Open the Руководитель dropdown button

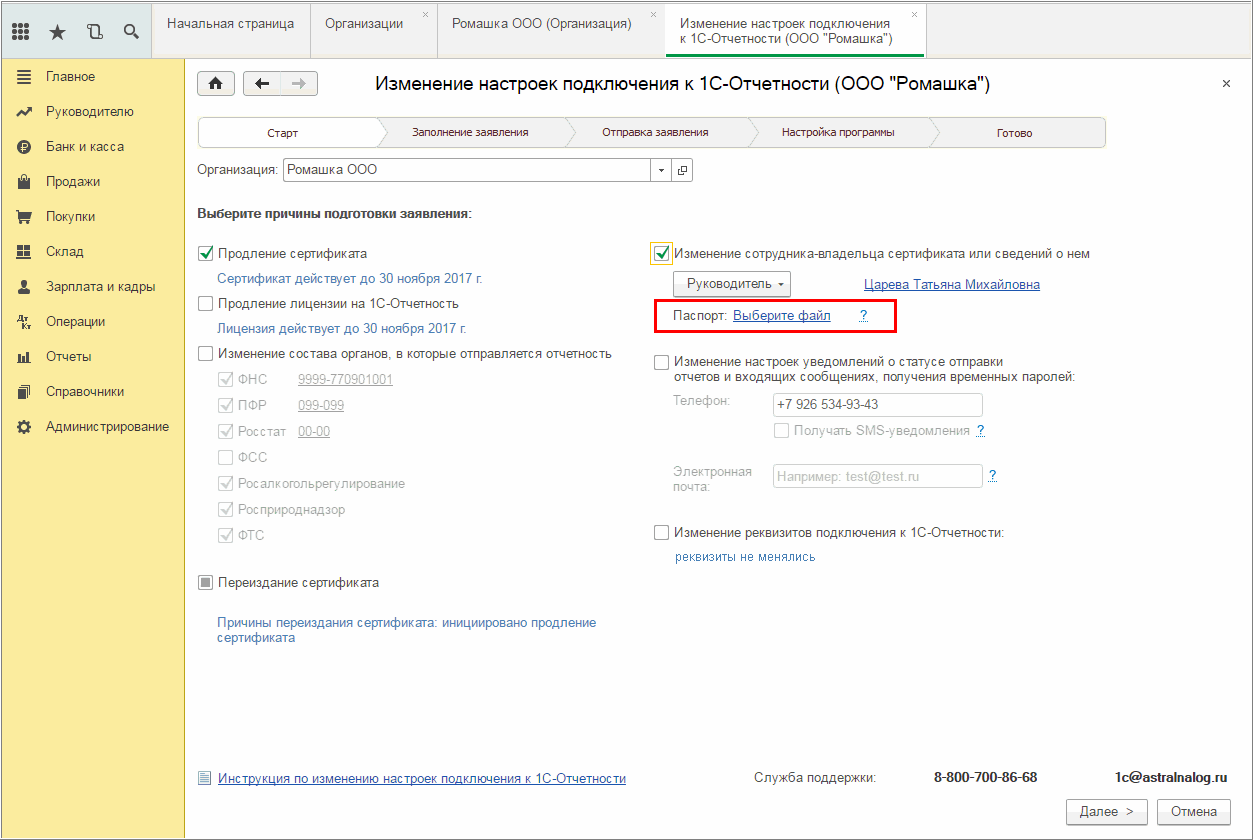[x=732, y=285]
